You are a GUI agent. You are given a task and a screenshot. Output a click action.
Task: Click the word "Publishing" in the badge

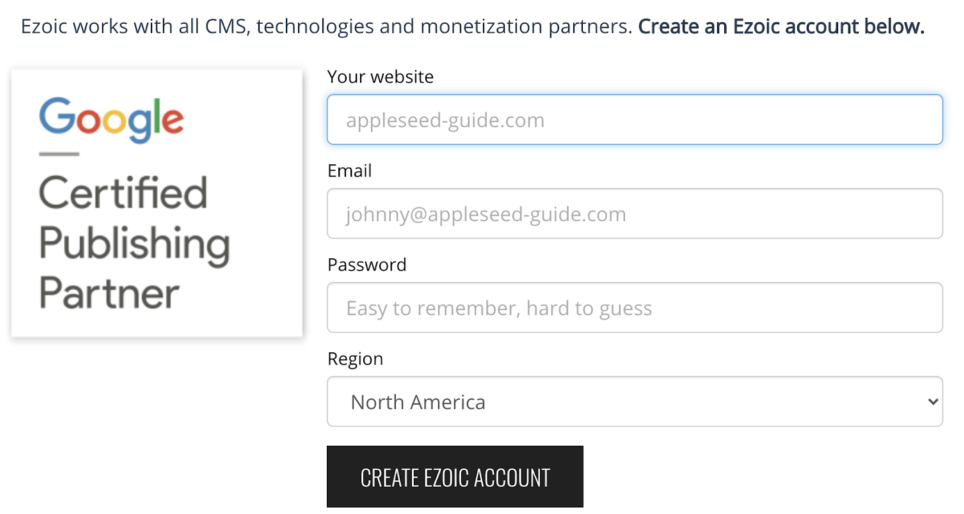coord(134,244)
